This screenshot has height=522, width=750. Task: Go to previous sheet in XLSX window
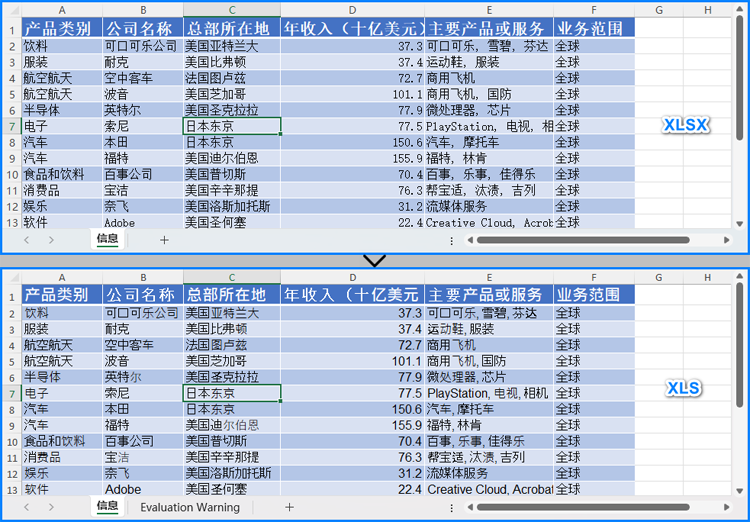[x=27, y=240]
